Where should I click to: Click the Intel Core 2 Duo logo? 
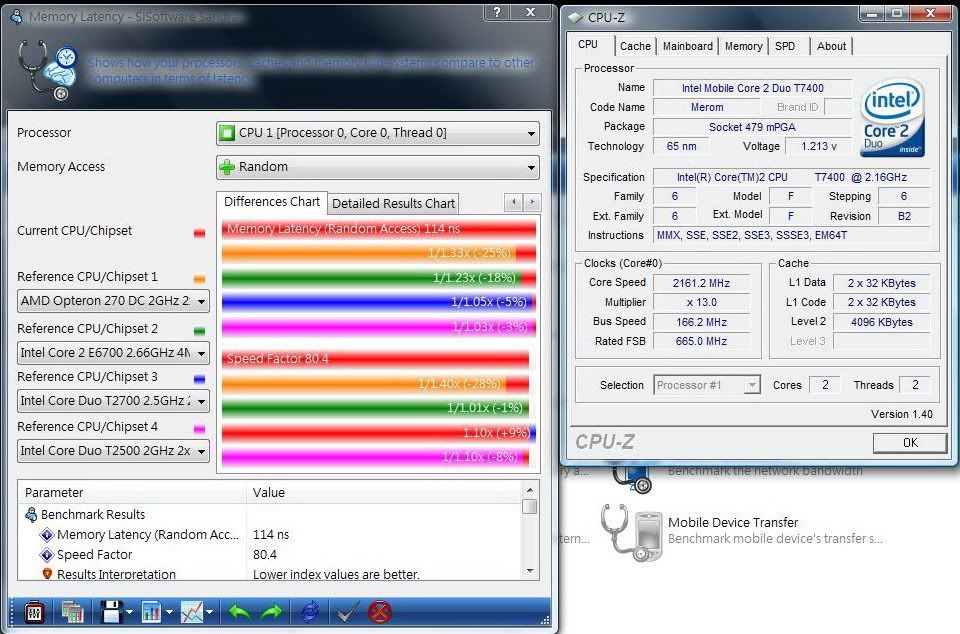point(891,117)
